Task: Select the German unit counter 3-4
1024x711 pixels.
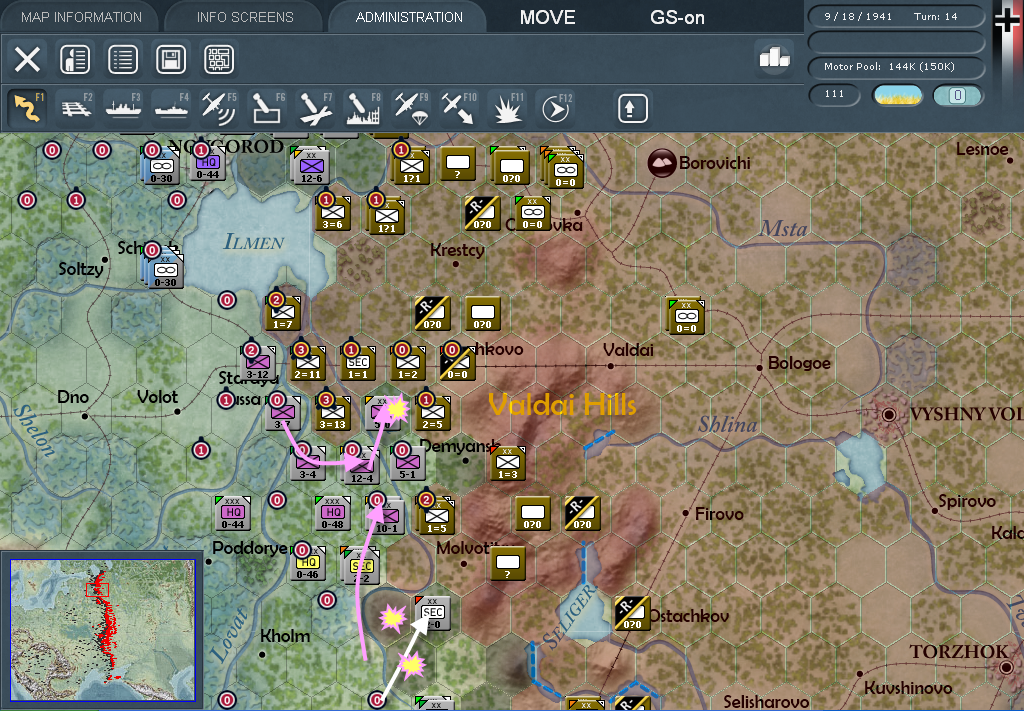Action: pyautogui.click(x=308, y=463)
